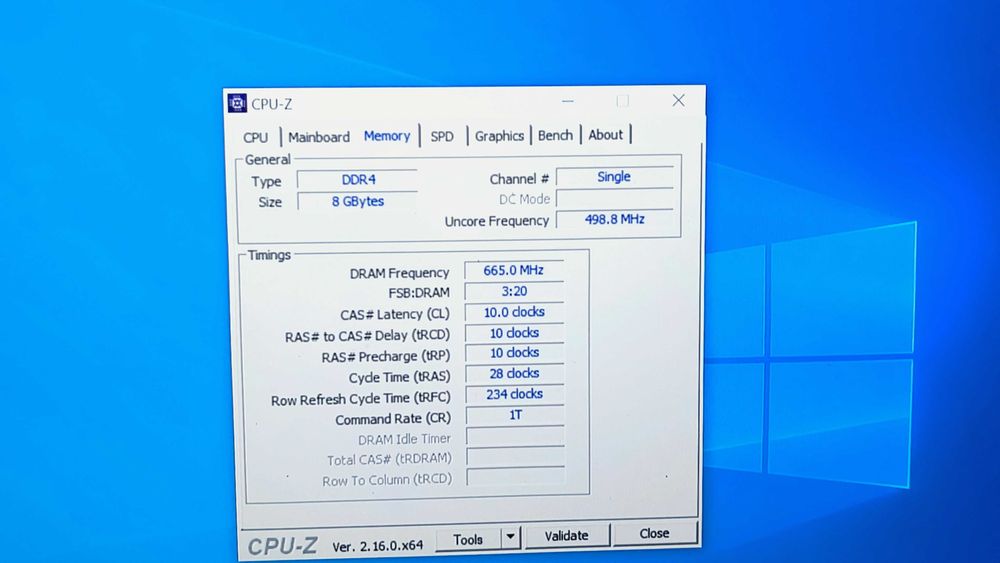
Task: Click the Ver. 2.16.0.x64 version text
Action: pos(378,546)
